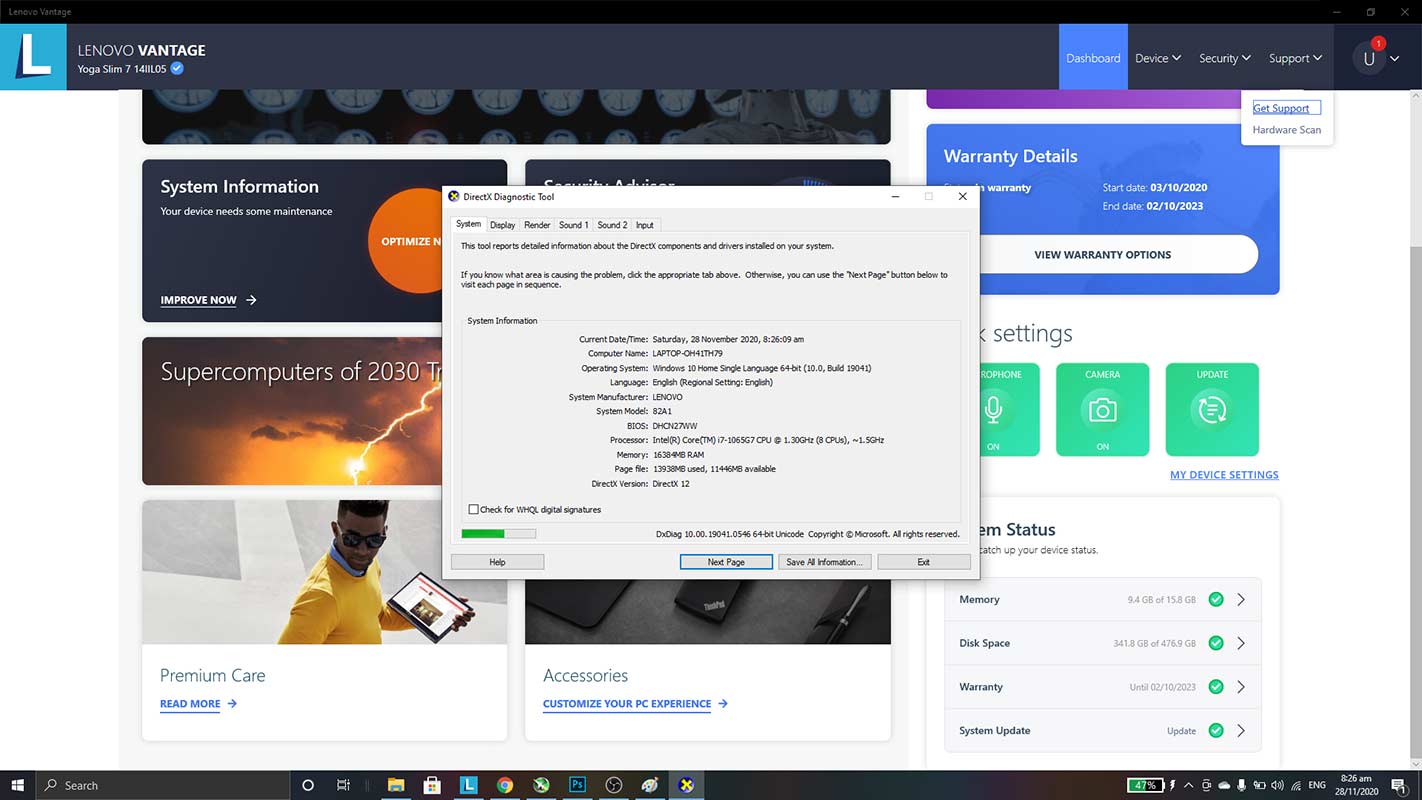Viewport: 1422px width, 800px height.
Task: Click the OneDrive cloud tray icon
Action: tap(1224, 785)
